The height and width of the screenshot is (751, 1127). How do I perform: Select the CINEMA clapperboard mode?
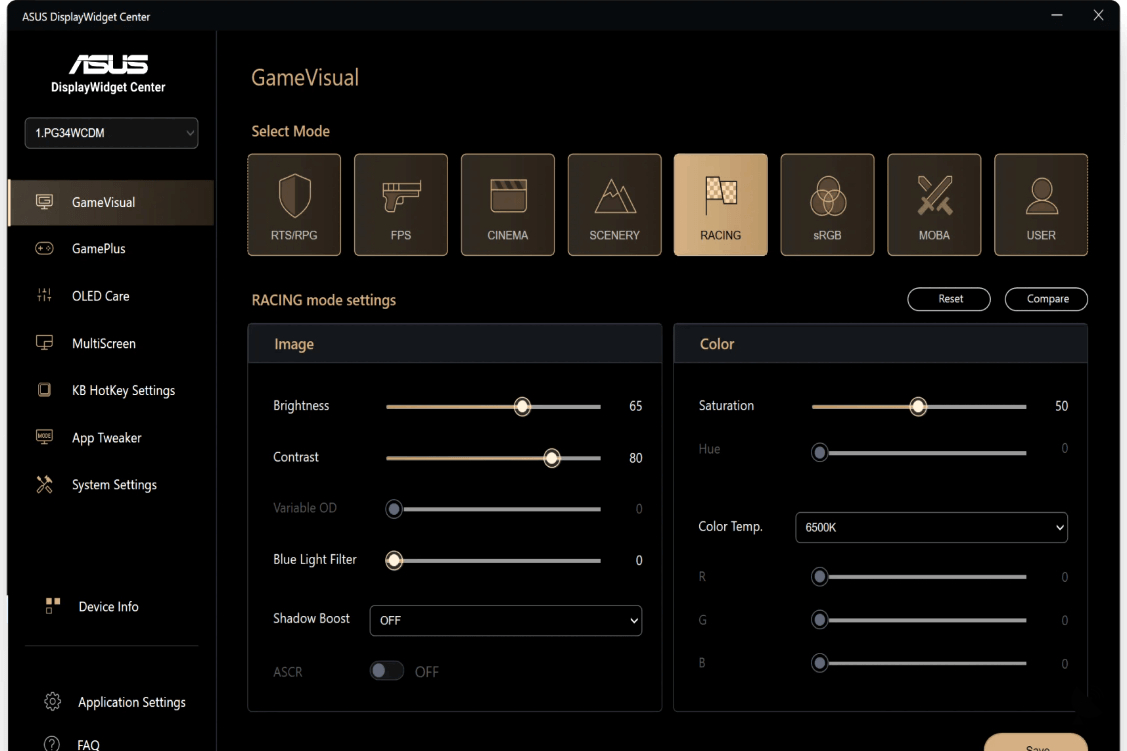507,205
